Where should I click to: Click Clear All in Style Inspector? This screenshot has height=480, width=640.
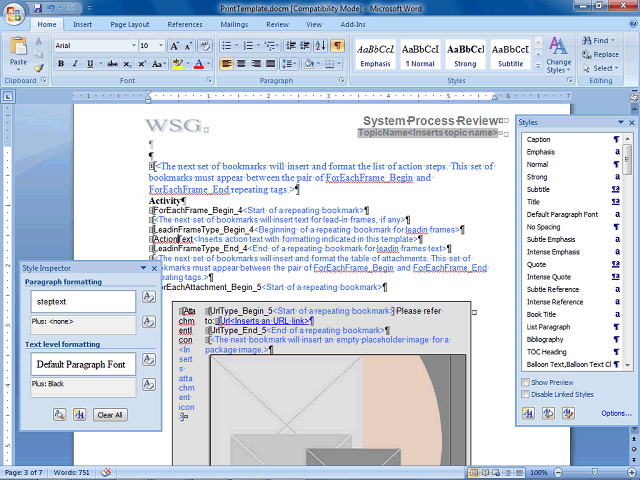click(x=110, y=415)
